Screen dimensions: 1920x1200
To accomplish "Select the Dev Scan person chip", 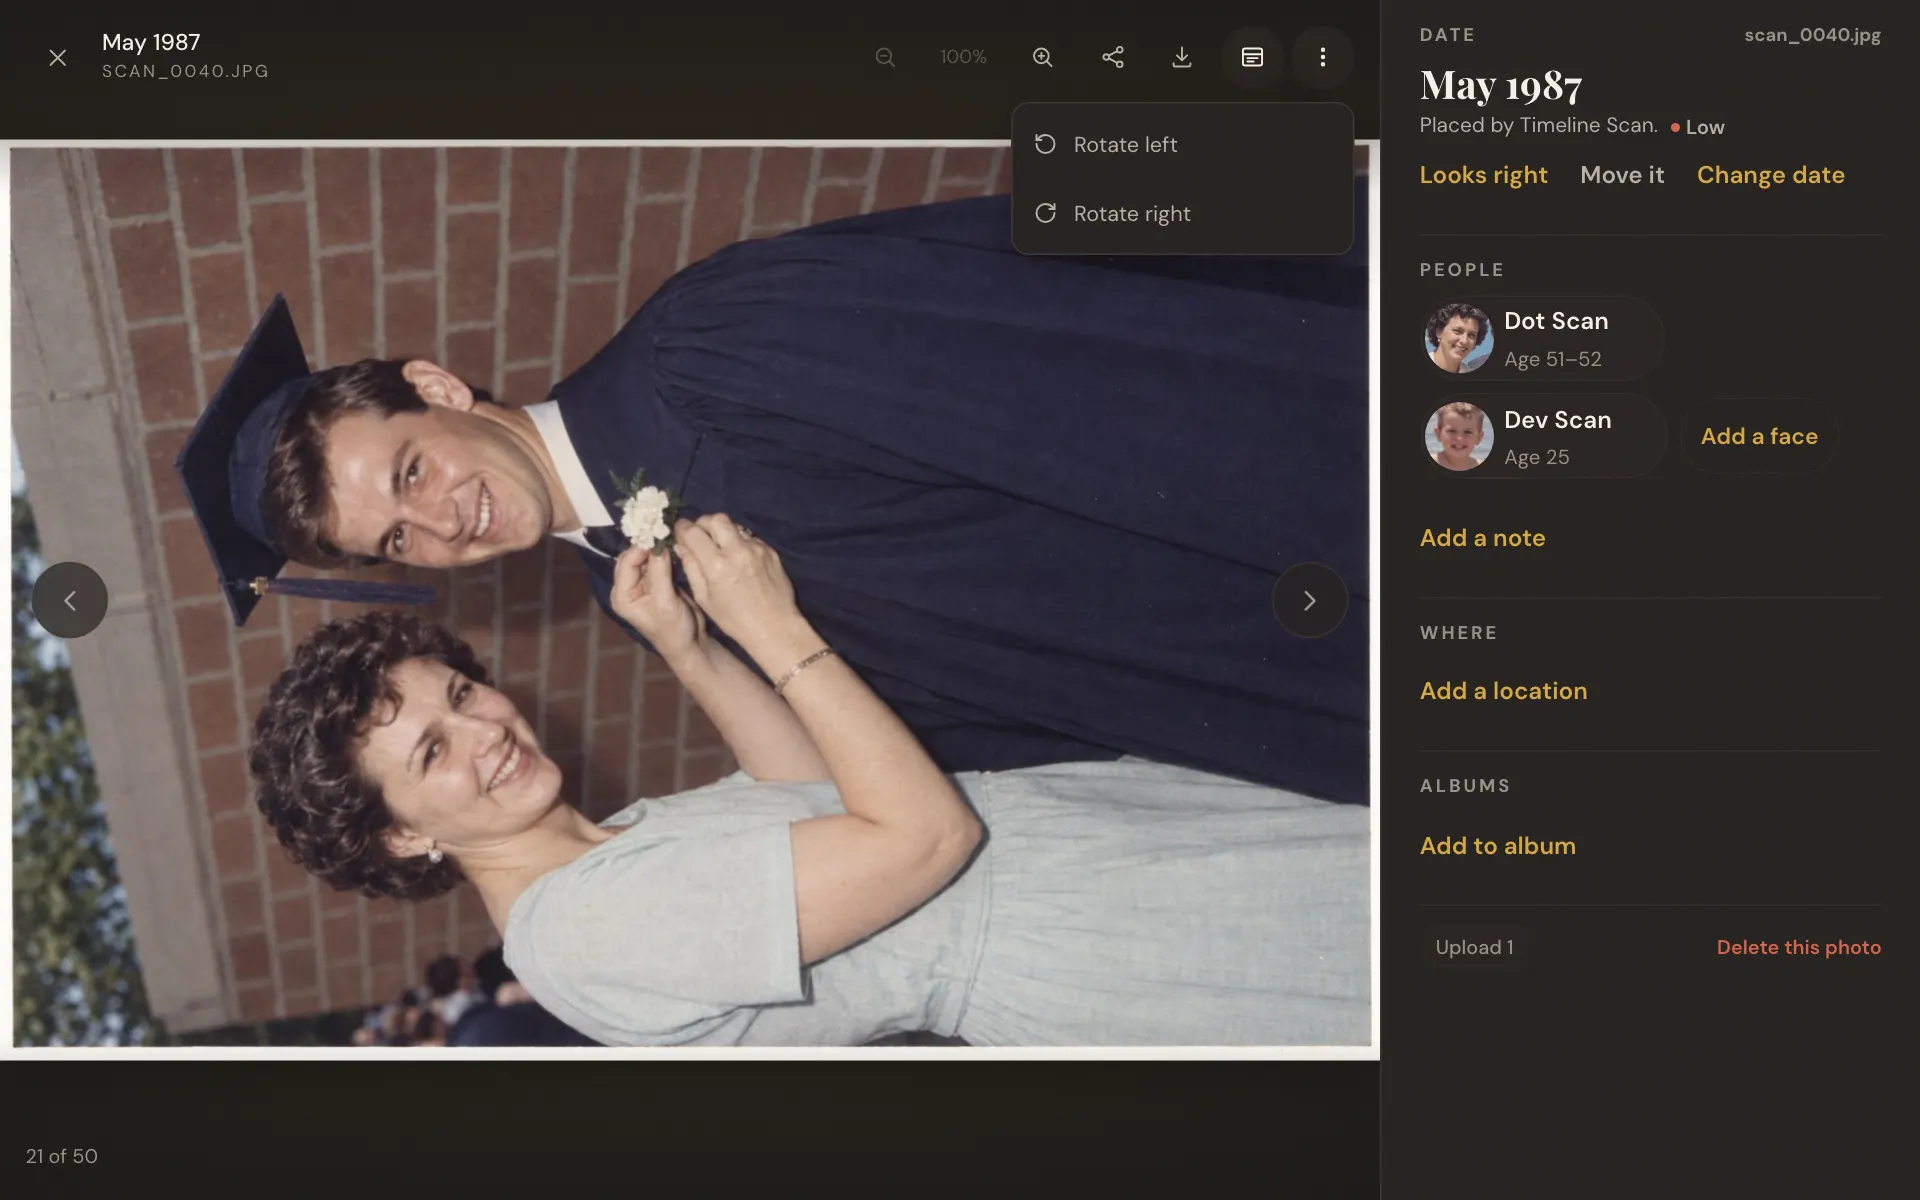I will click(1543, 437).
